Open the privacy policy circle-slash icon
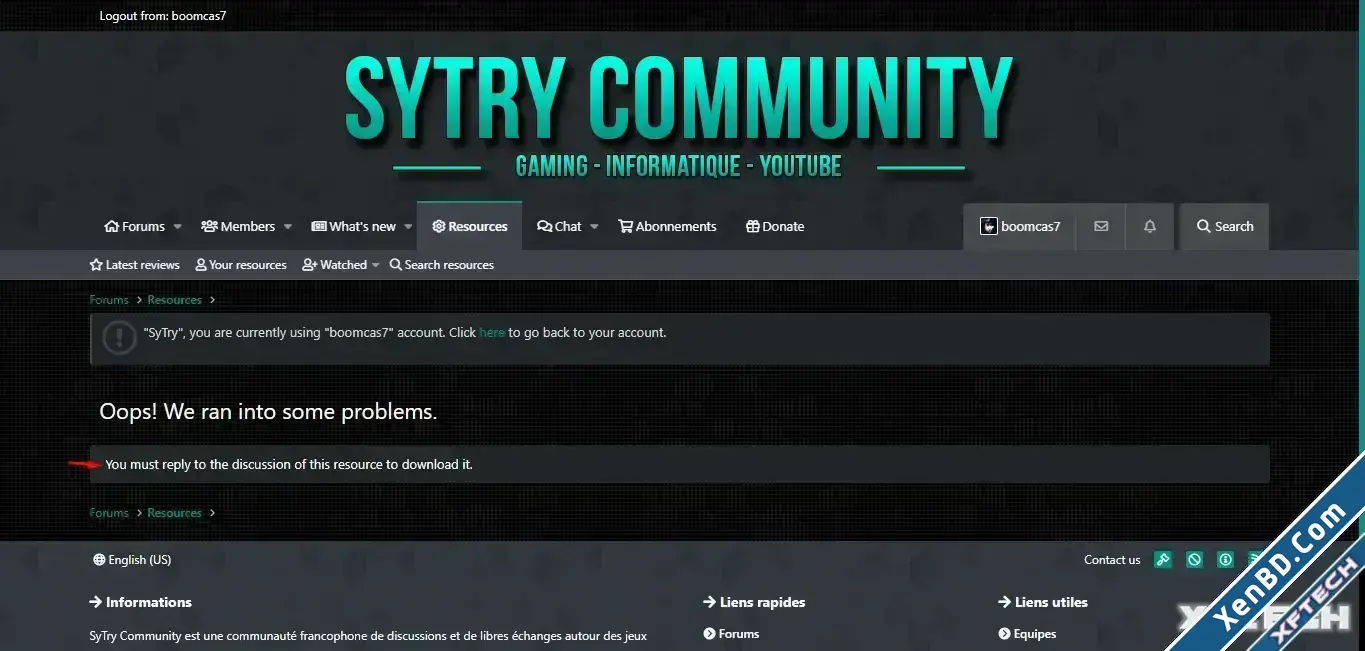The height and width of the screenshot is (651, 1365). pos(1194,560)
